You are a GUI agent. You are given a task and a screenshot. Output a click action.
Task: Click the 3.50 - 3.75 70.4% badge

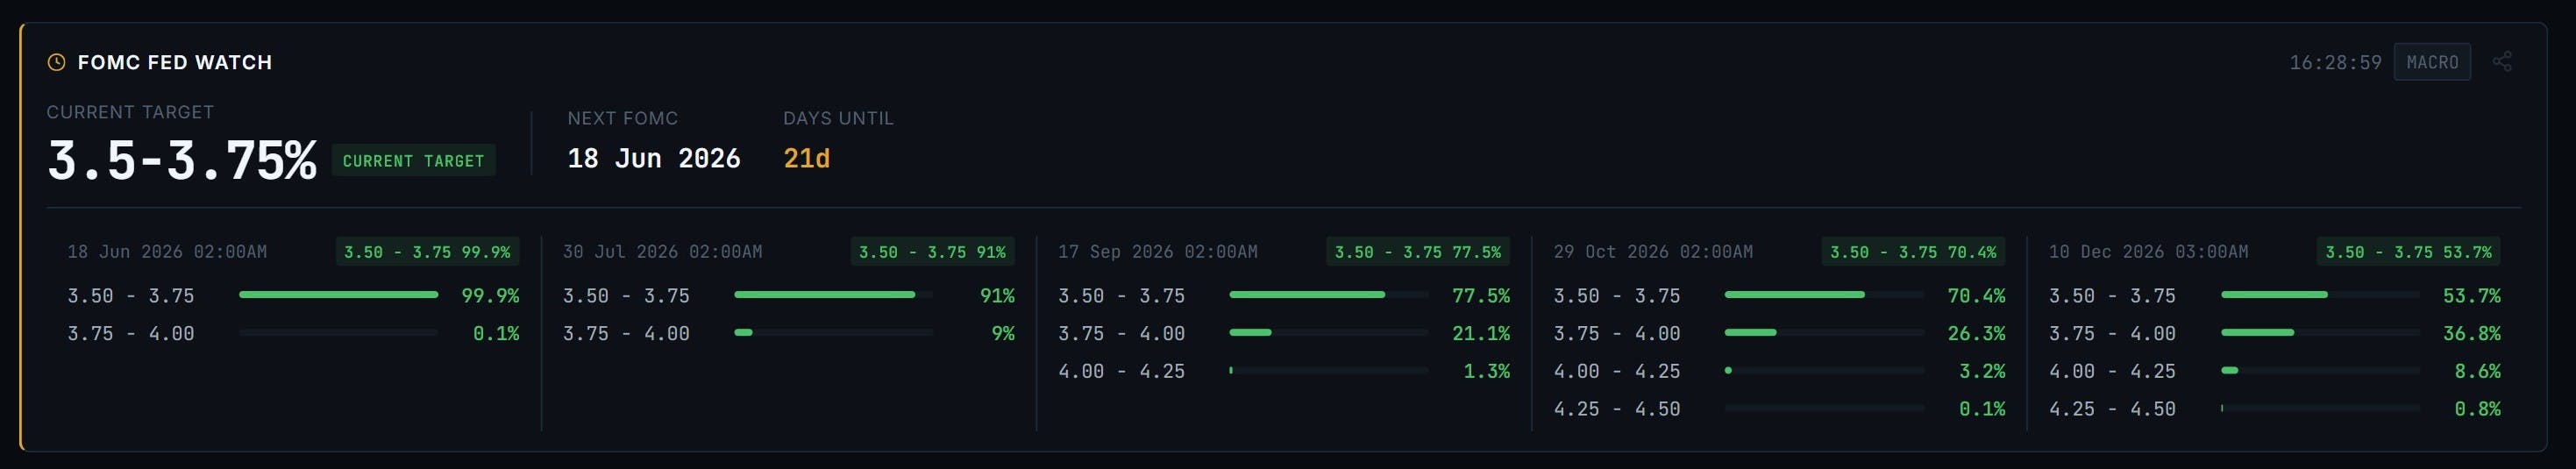pyautogui.click(x=1913, y=252)
